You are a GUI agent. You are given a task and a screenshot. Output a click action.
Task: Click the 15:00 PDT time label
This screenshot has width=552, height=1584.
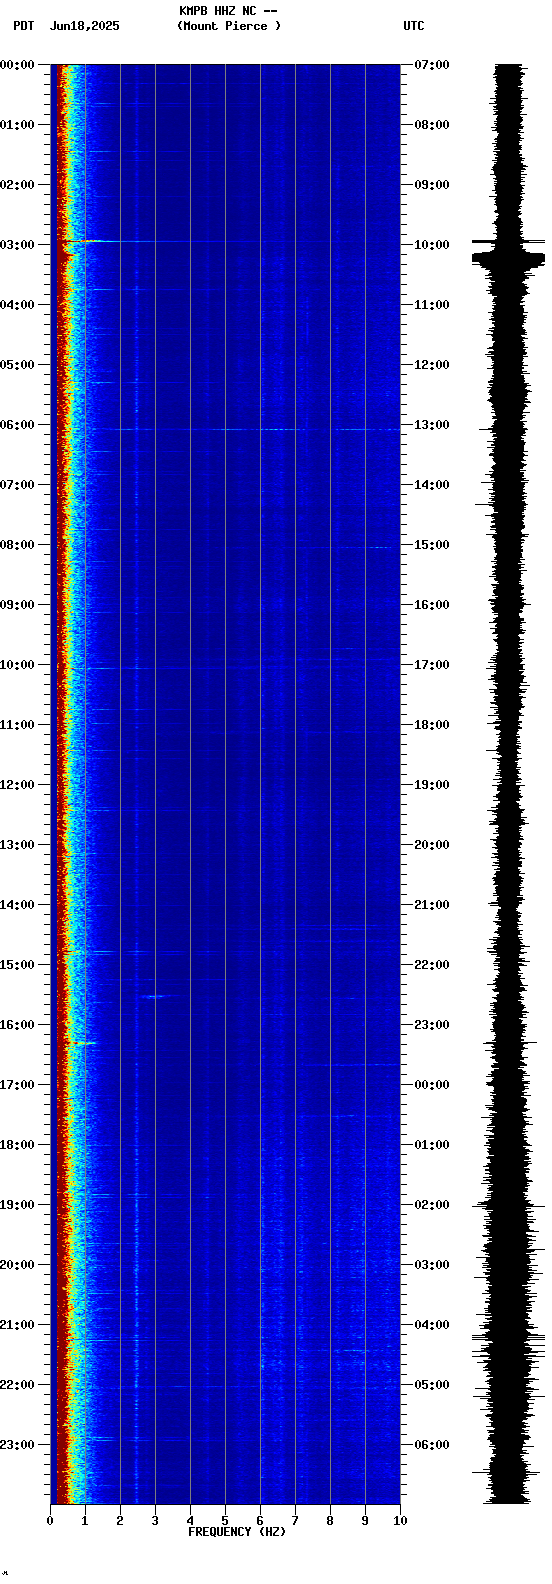coord(18,965)
